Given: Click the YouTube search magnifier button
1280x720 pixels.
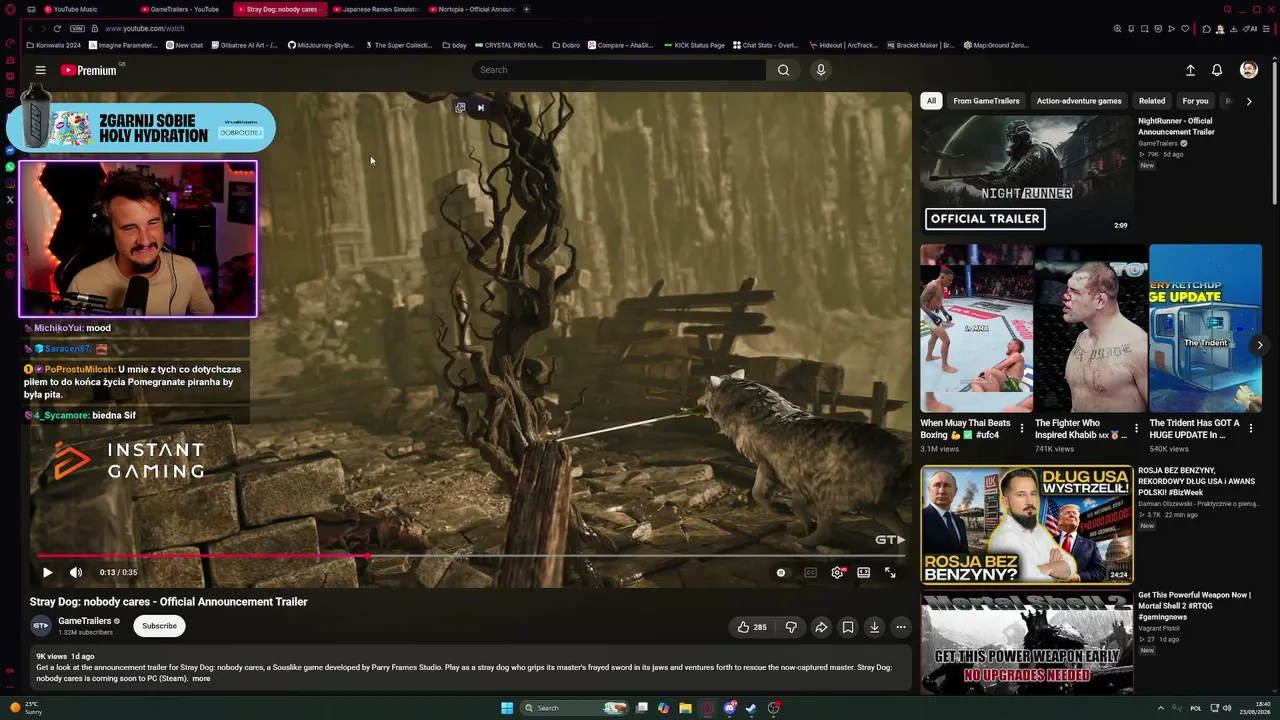Looking at the screenshot, I should point(783,70).
